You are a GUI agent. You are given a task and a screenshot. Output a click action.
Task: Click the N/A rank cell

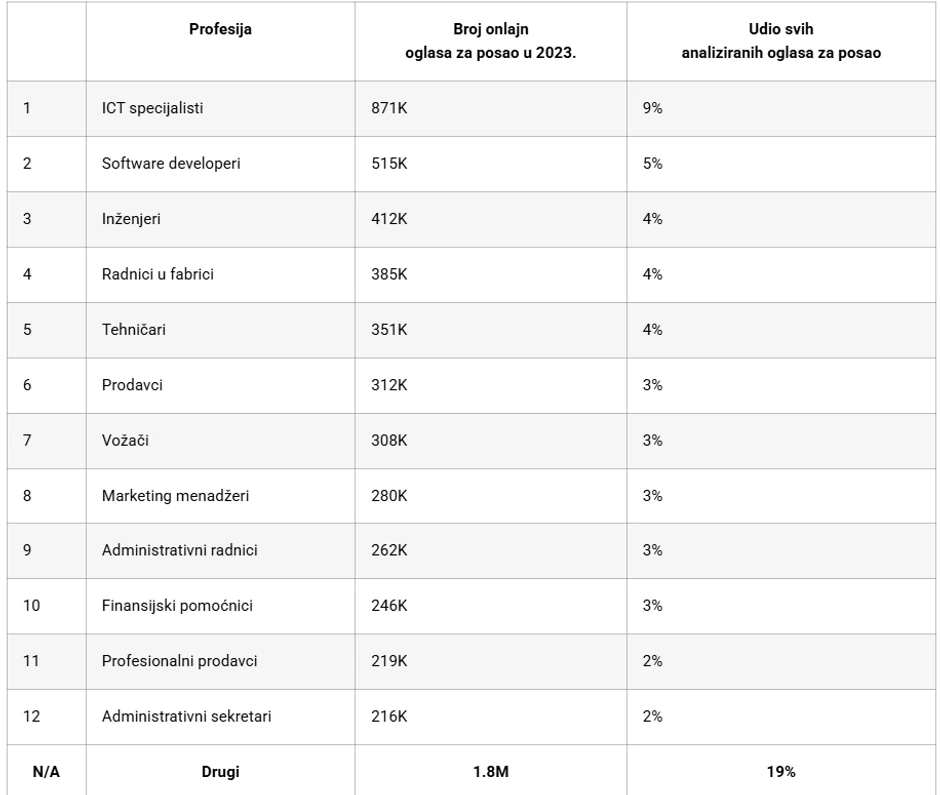44,771
